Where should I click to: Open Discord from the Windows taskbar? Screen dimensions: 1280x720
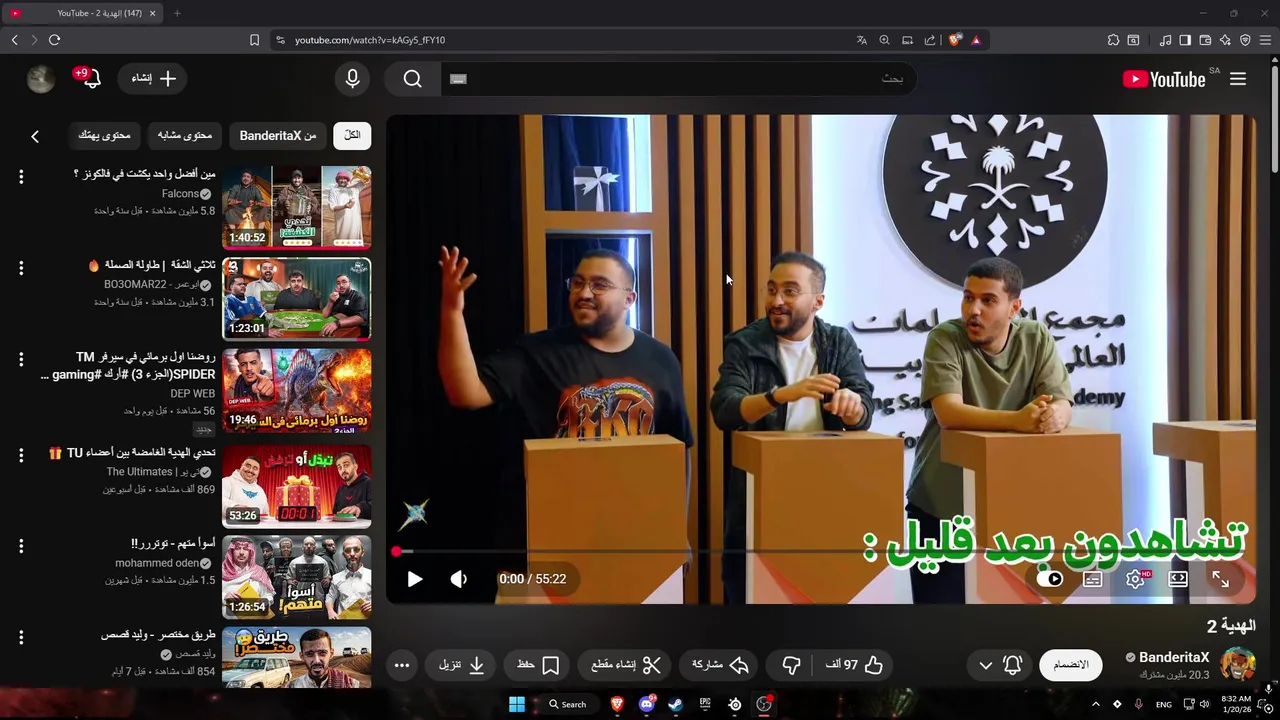647,704
